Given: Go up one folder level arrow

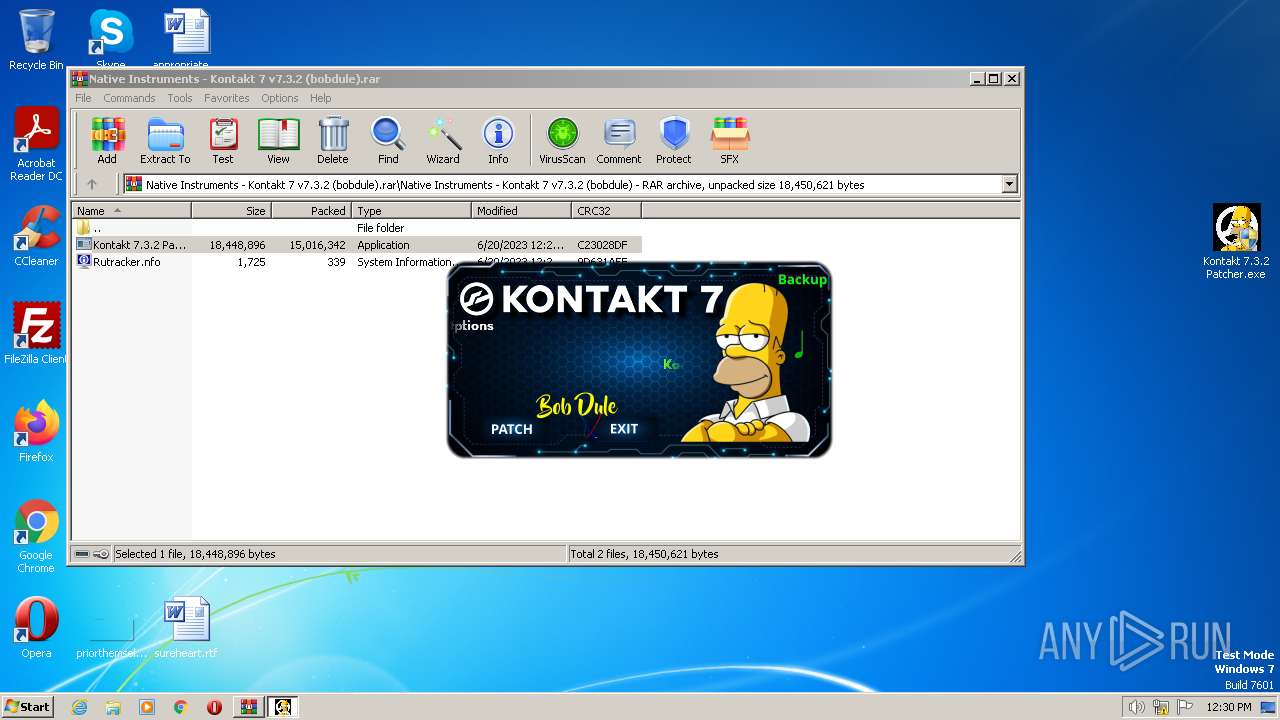Looking at the screenshot, I should 92,184.
